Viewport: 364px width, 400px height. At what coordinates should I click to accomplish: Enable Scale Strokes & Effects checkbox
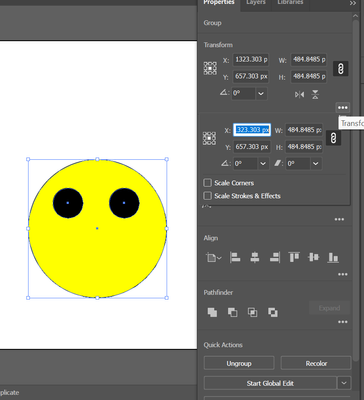pyautogui.click(x=208, y=196)
